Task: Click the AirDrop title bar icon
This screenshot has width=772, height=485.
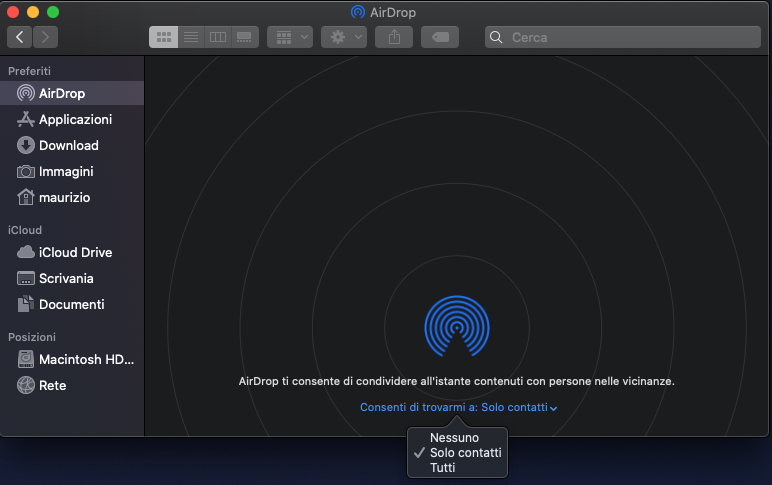Action: click(358, 12)
